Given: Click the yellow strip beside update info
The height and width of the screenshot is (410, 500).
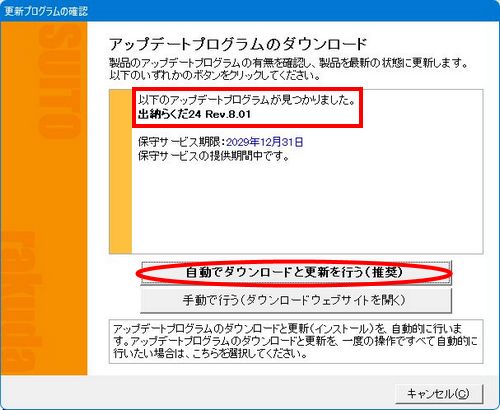Looking at the screenshot, I should click(x=120, y=171).
